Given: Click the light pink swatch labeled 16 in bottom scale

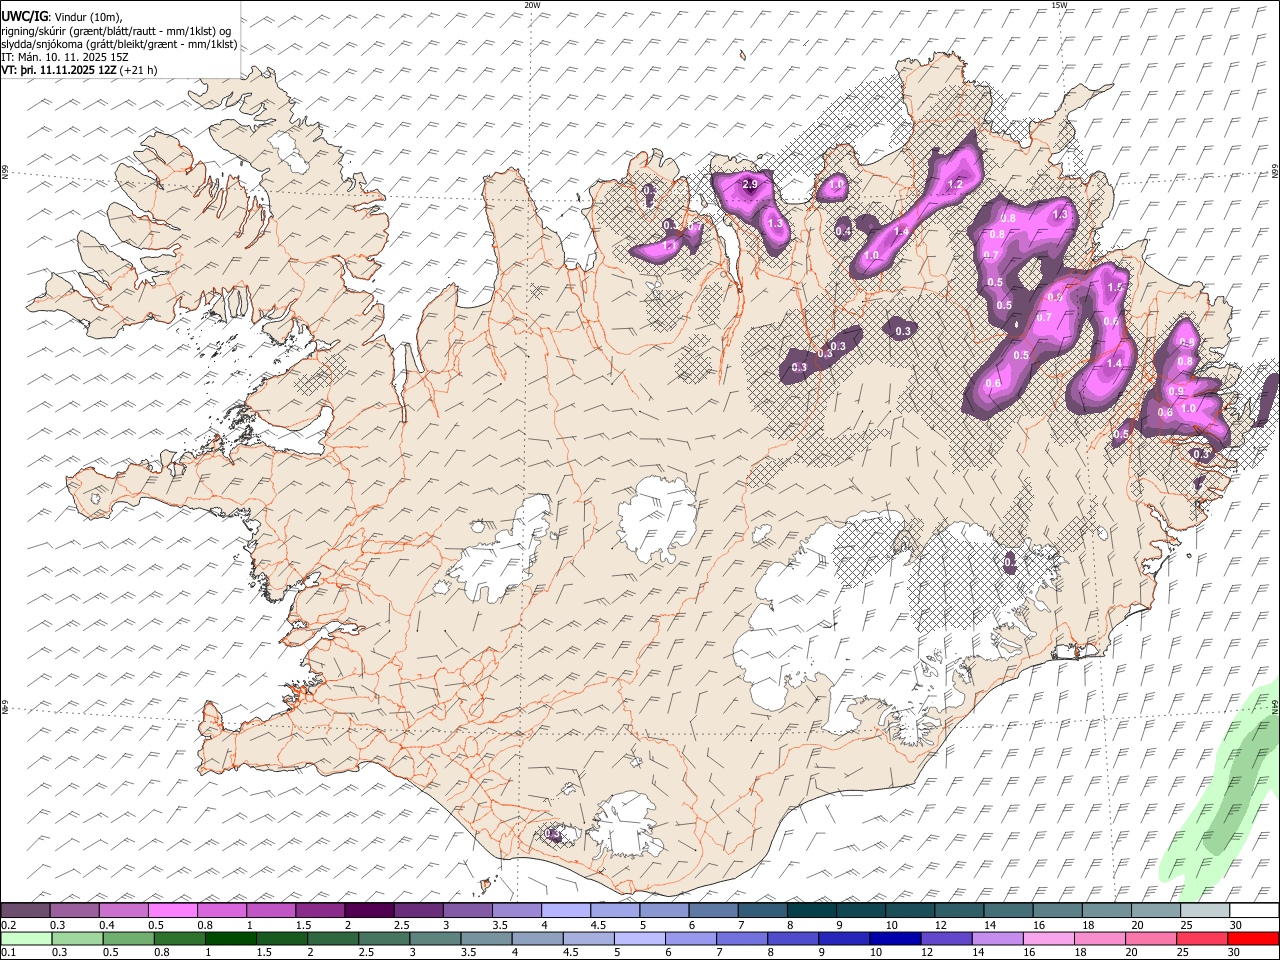Looking at the screenshot, I should click(x=1049, y=938).
